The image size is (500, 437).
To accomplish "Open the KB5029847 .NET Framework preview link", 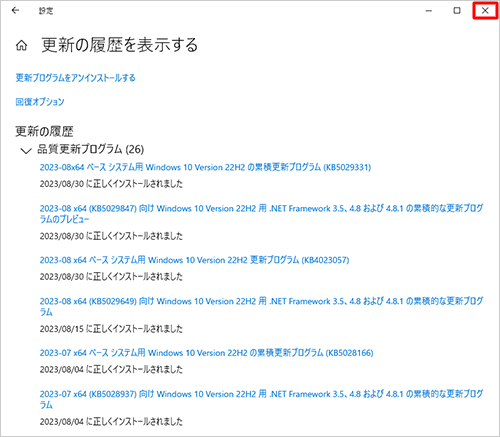I will click(261, 214).
